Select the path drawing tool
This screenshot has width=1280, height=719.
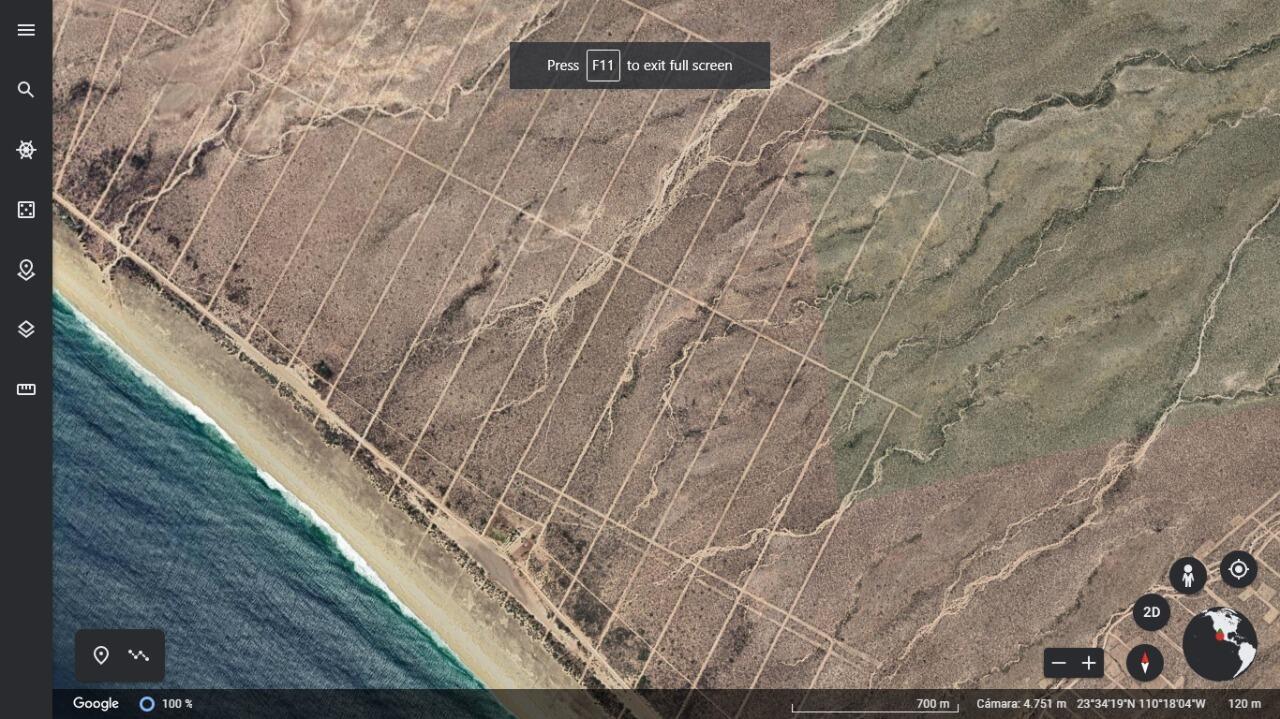click(x=139, y=655)
